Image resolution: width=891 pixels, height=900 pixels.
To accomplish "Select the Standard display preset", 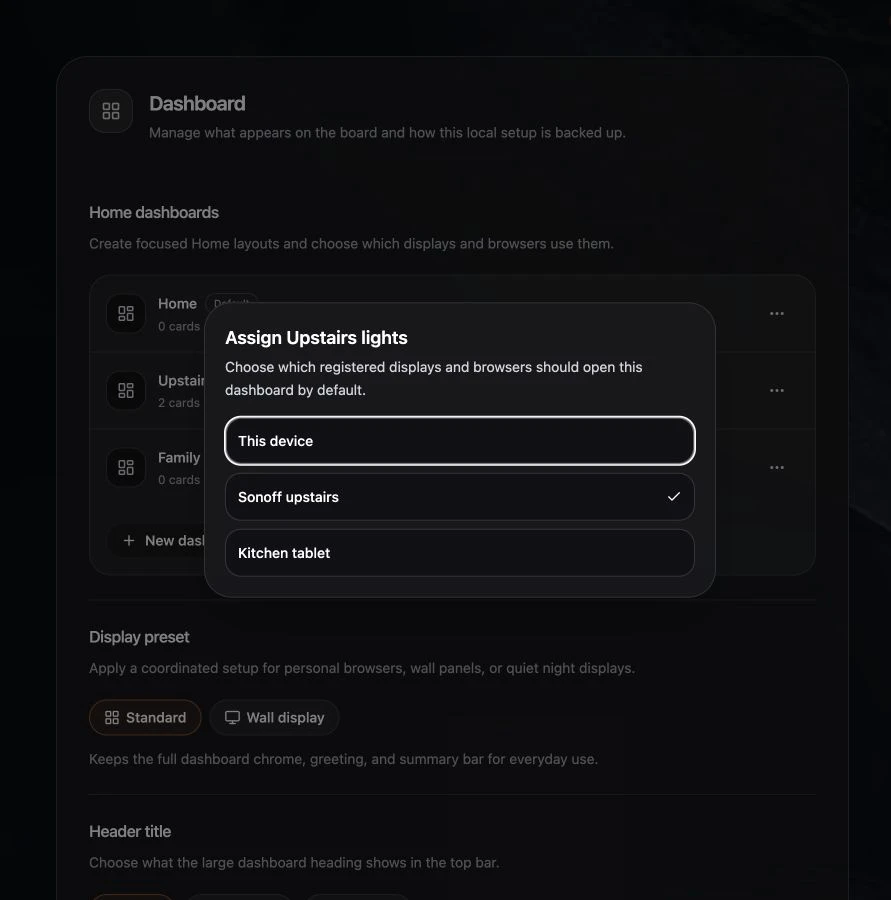I will [145, 717].
